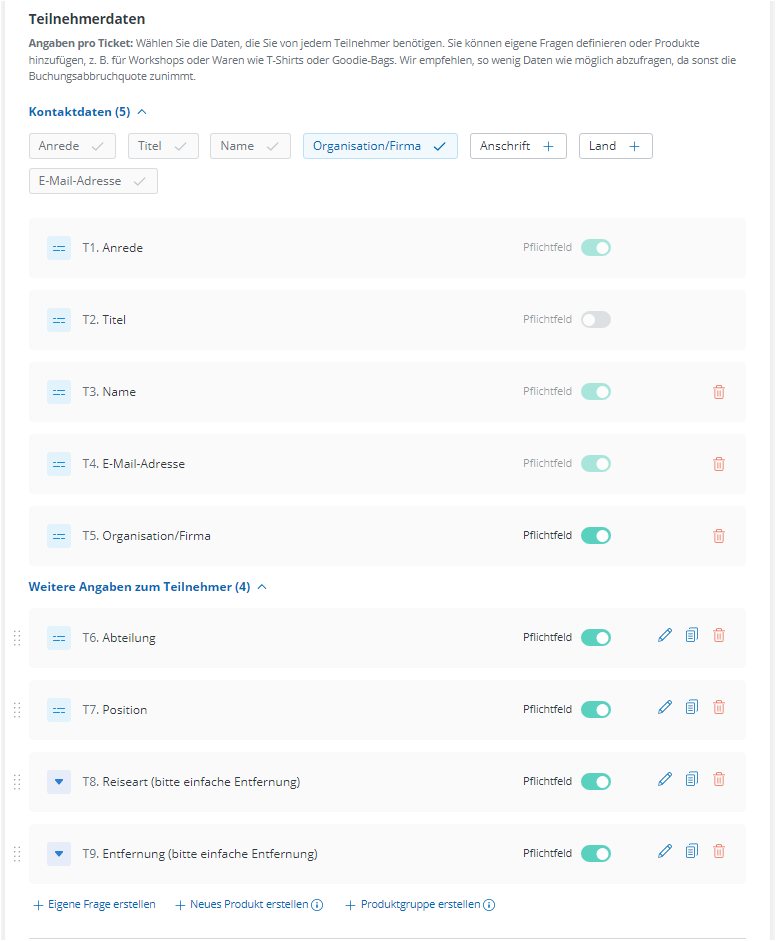Click the drag handle for T9. Entfernung
776x941 pixels.
click(x=17, y=854)
